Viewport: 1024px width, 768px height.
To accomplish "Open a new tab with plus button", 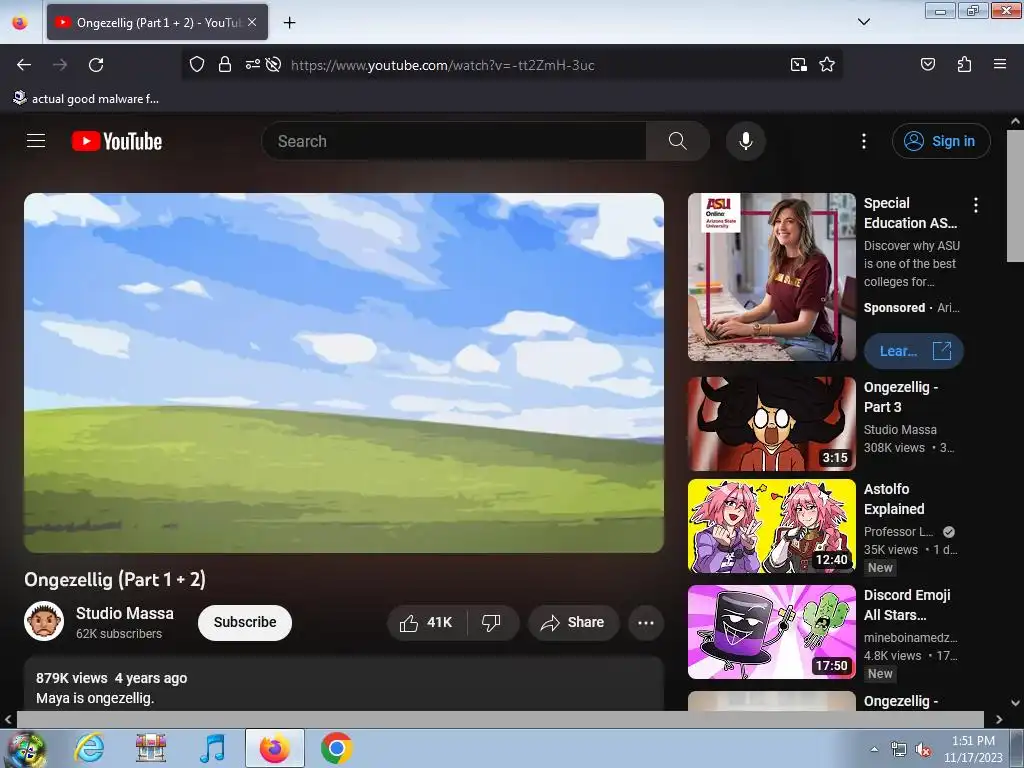I will [289, 22].
